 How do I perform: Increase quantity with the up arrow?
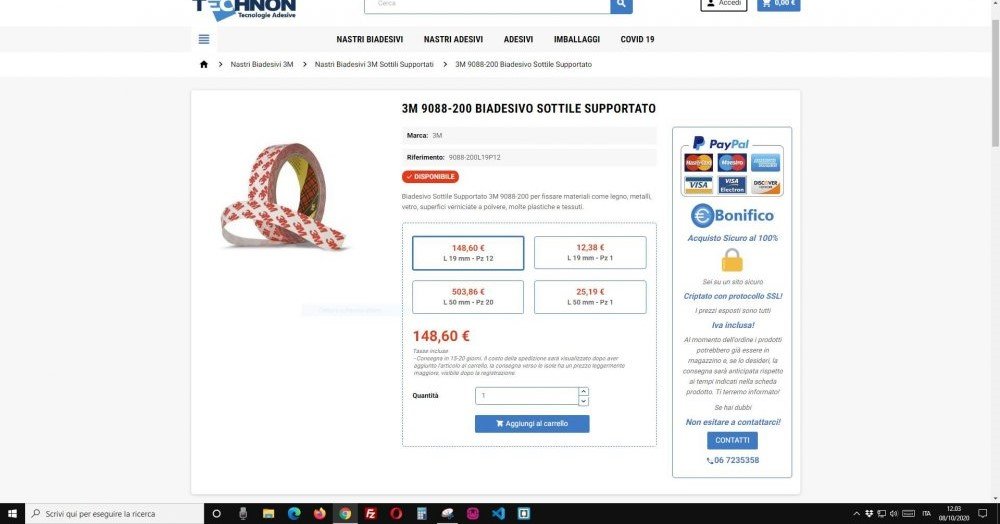click(x=584, y=391)
